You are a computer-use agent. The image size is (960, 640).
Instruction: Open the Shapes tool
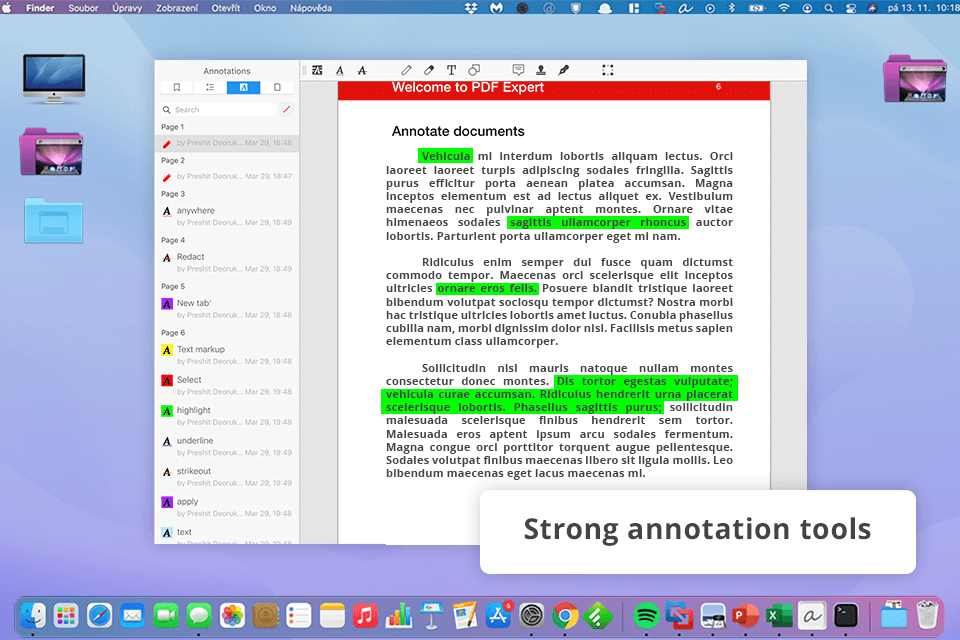tap(474, 71)
